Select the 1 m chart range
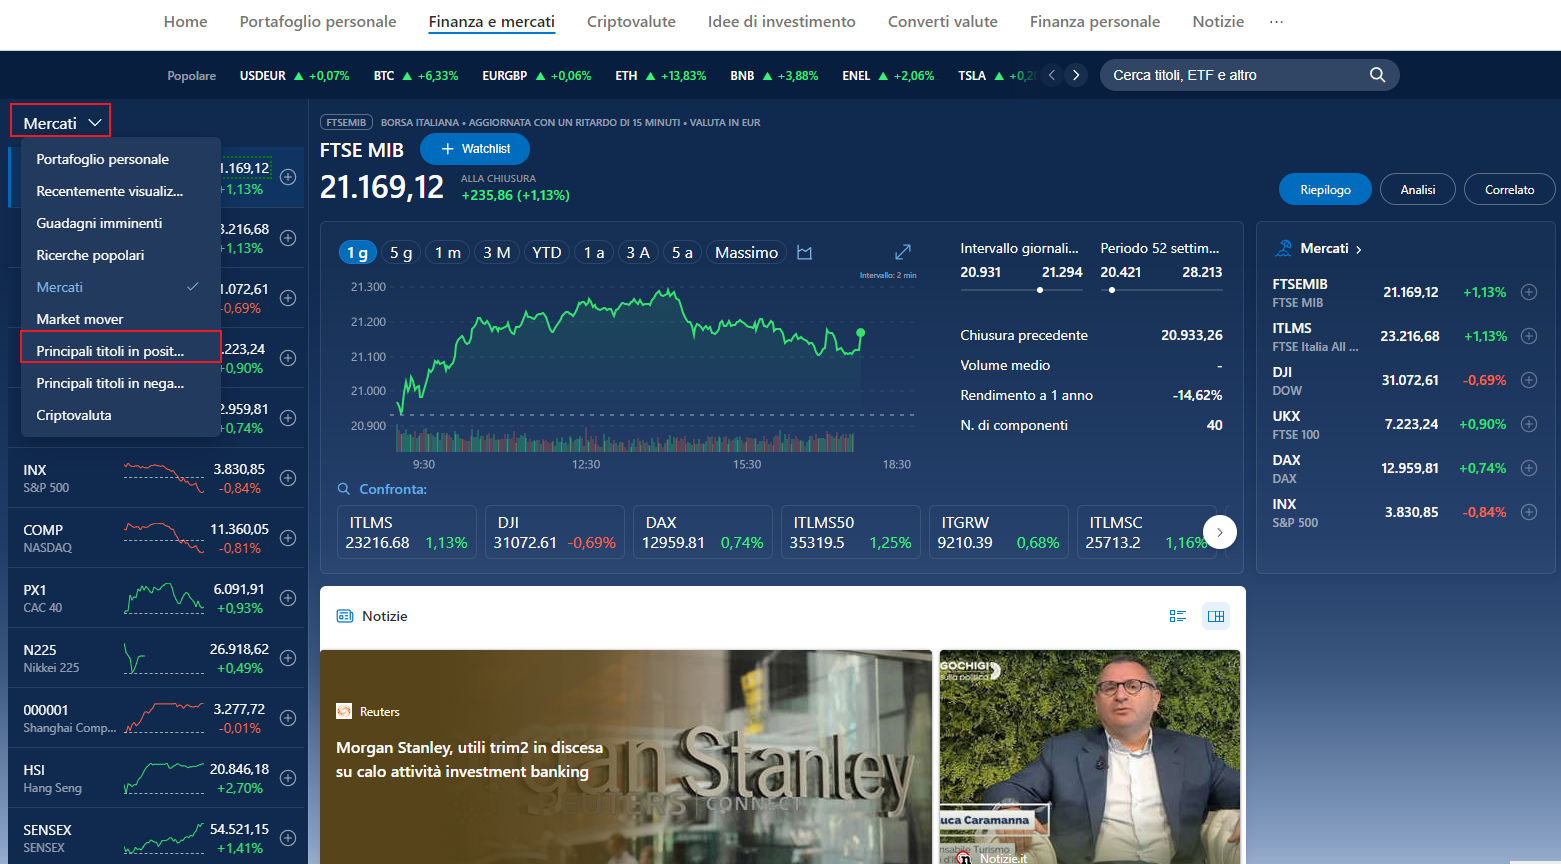Image resolution: width=1561 pixels, height=864 pixels. (x=448, y=253)
